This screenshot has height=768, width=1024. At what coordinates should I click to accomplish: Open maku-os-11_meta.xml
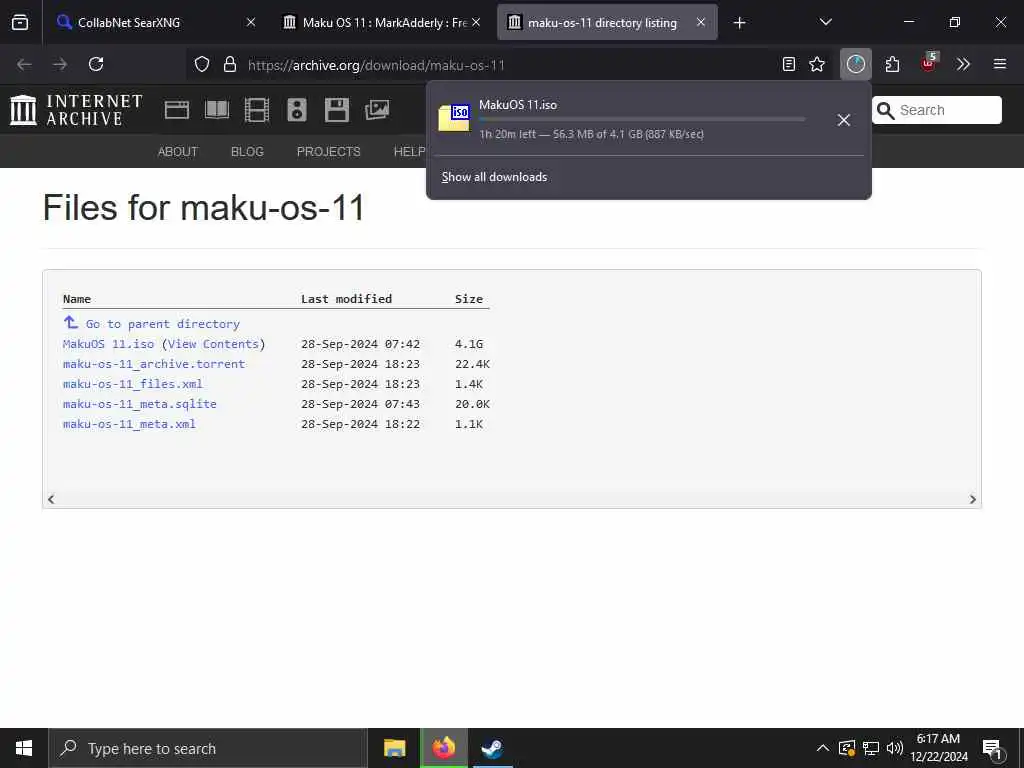pos(129,424)
